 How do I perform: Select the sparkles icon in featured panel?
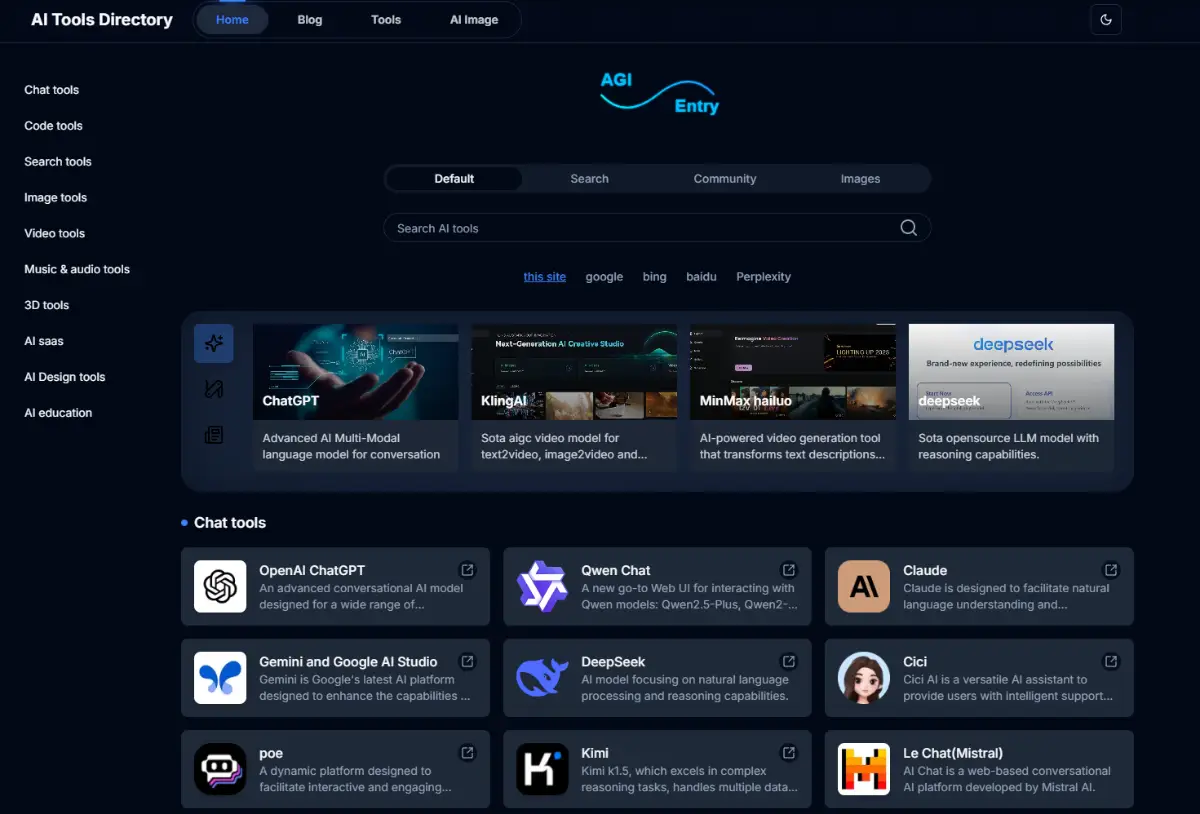click(x=214, y=344)
